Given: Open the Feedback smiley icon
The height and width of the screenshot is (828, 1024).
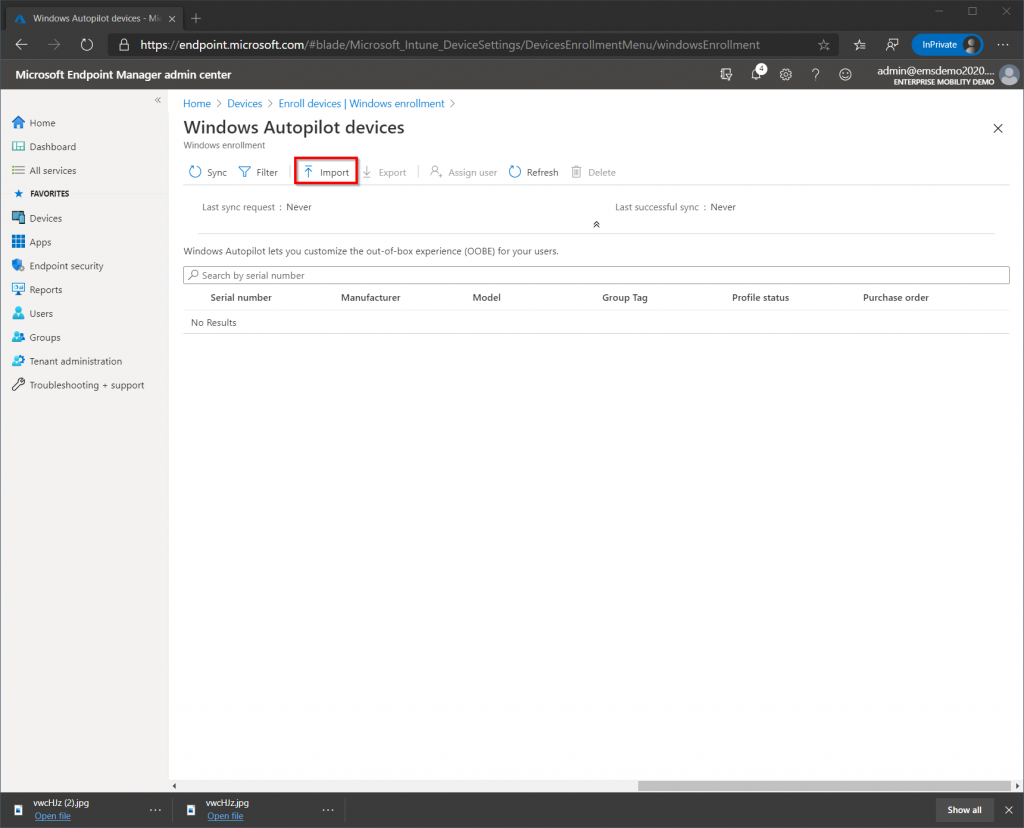Looking at the screenshot, I should pyautogui.click(x=845, y=74).
